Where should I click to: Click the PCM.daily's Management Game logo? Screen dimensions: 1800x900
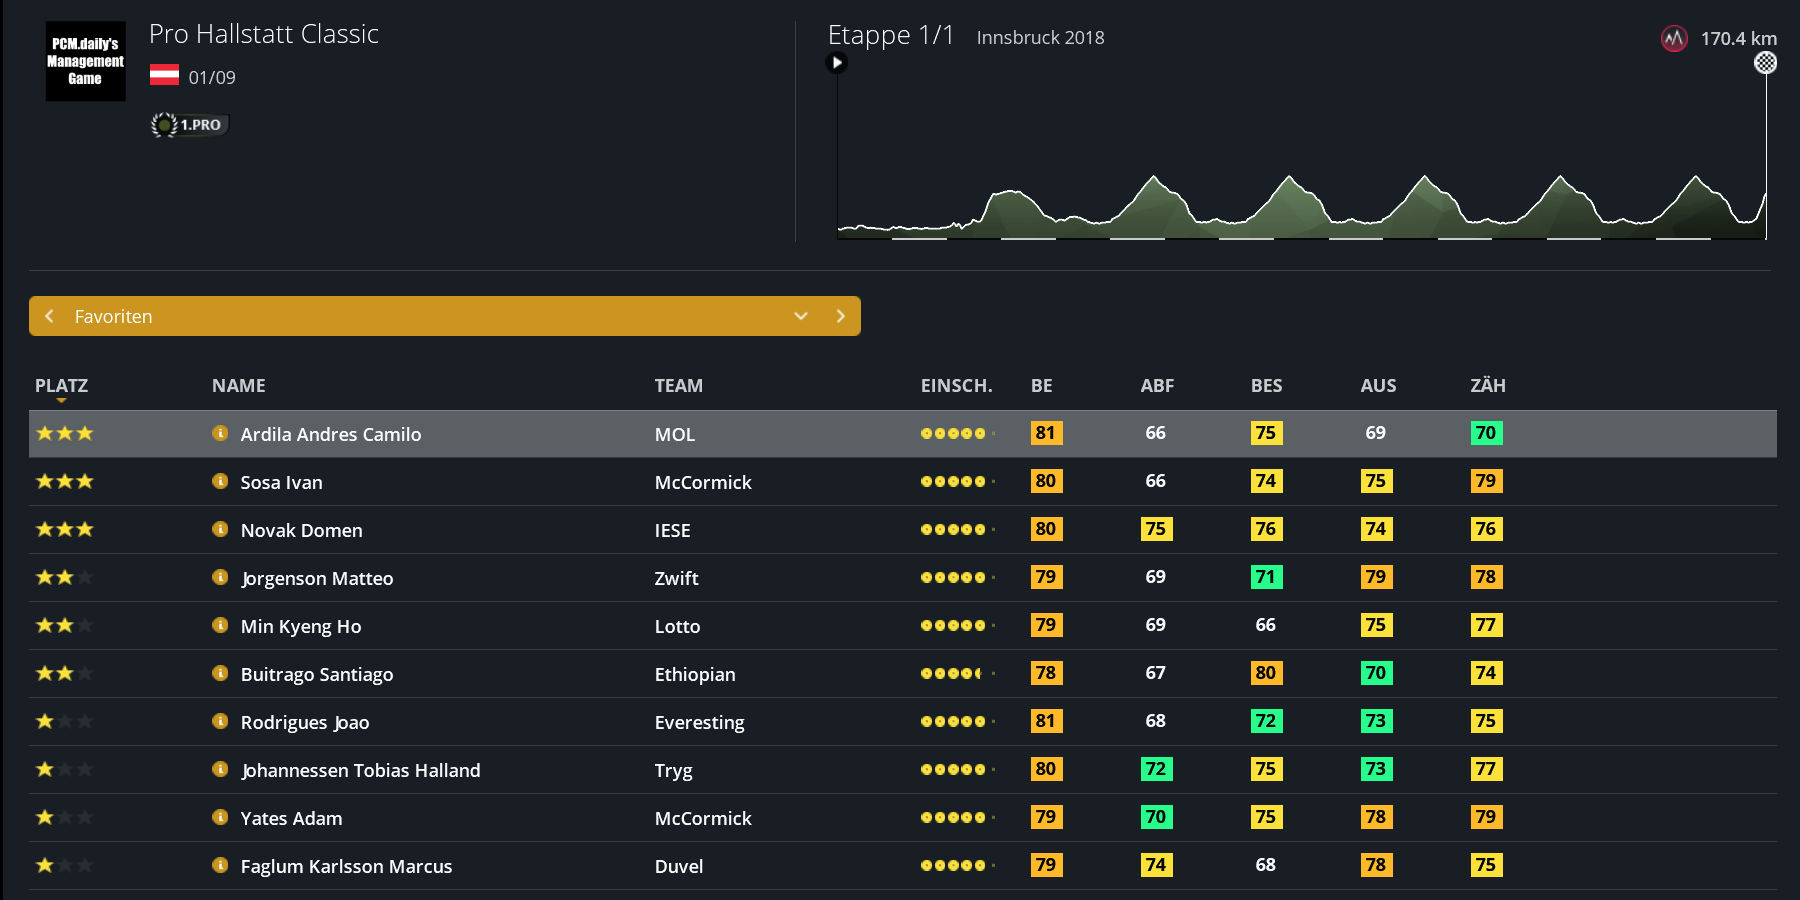point(85,61)
